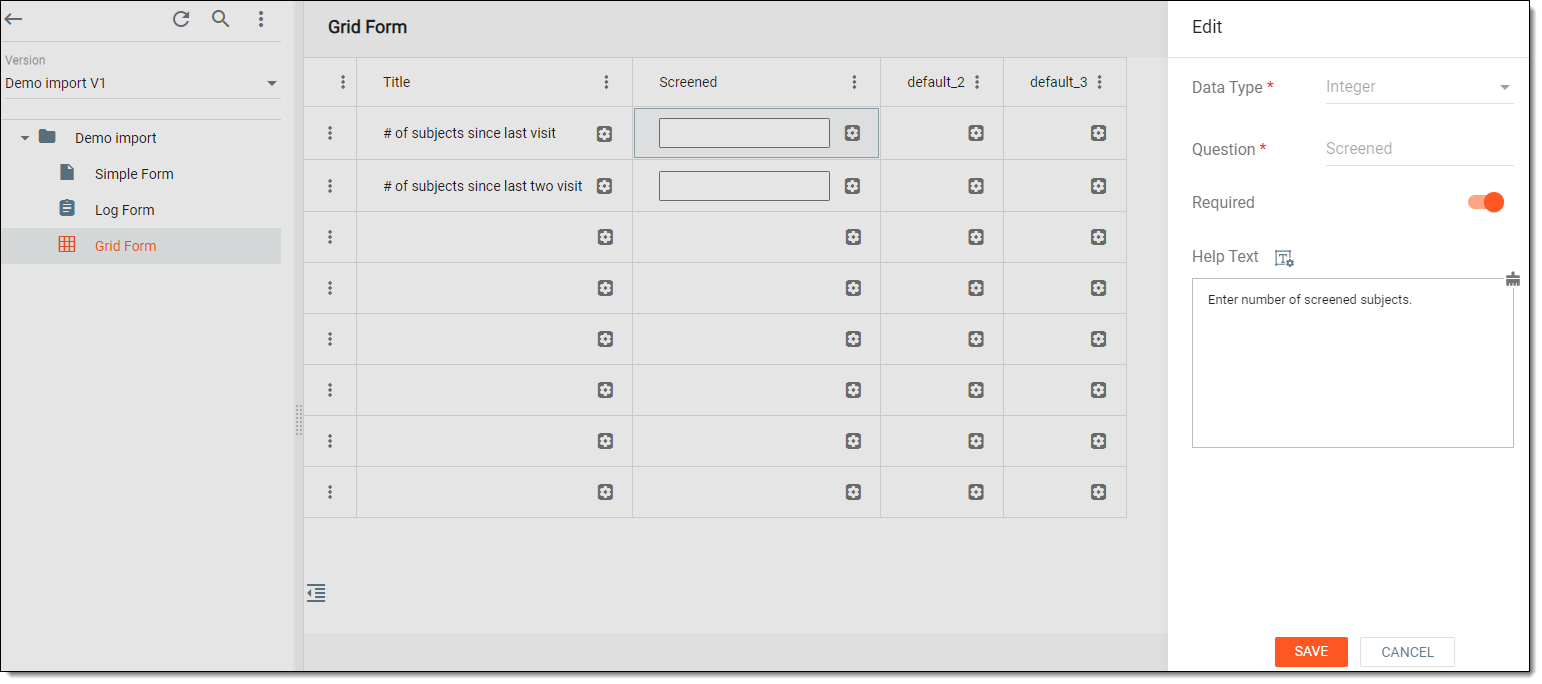Screen dimensions: 1542x684
Task: Open the Screened column's three-dot menu
Action: 854,82
